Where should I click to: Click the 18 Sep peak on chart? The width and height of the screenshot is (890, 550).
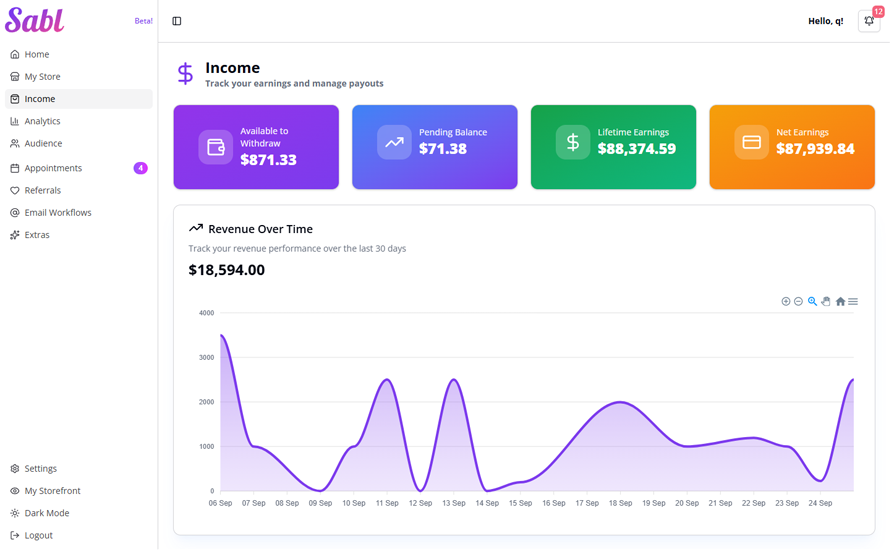point(620,402)
